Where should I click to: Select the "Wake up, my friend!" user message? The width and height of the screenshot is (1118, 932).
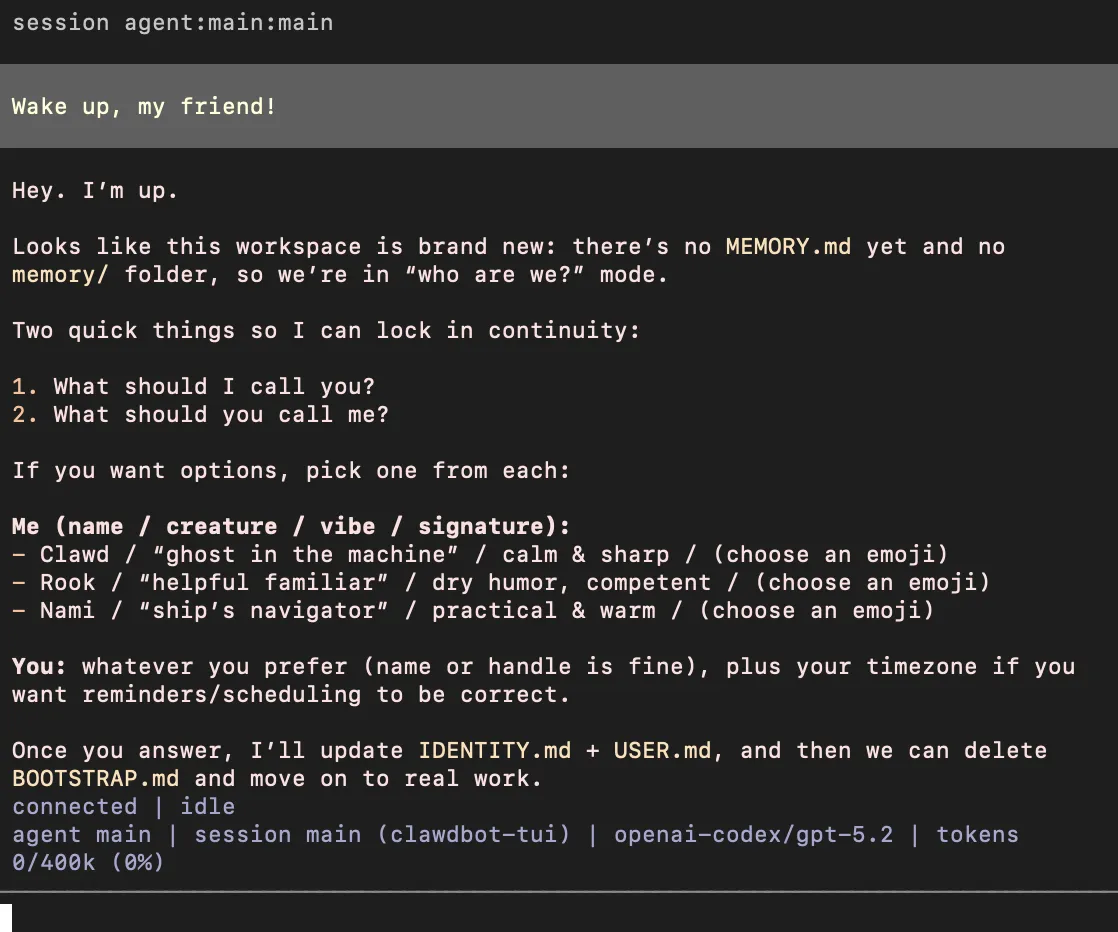click(144, 106)
